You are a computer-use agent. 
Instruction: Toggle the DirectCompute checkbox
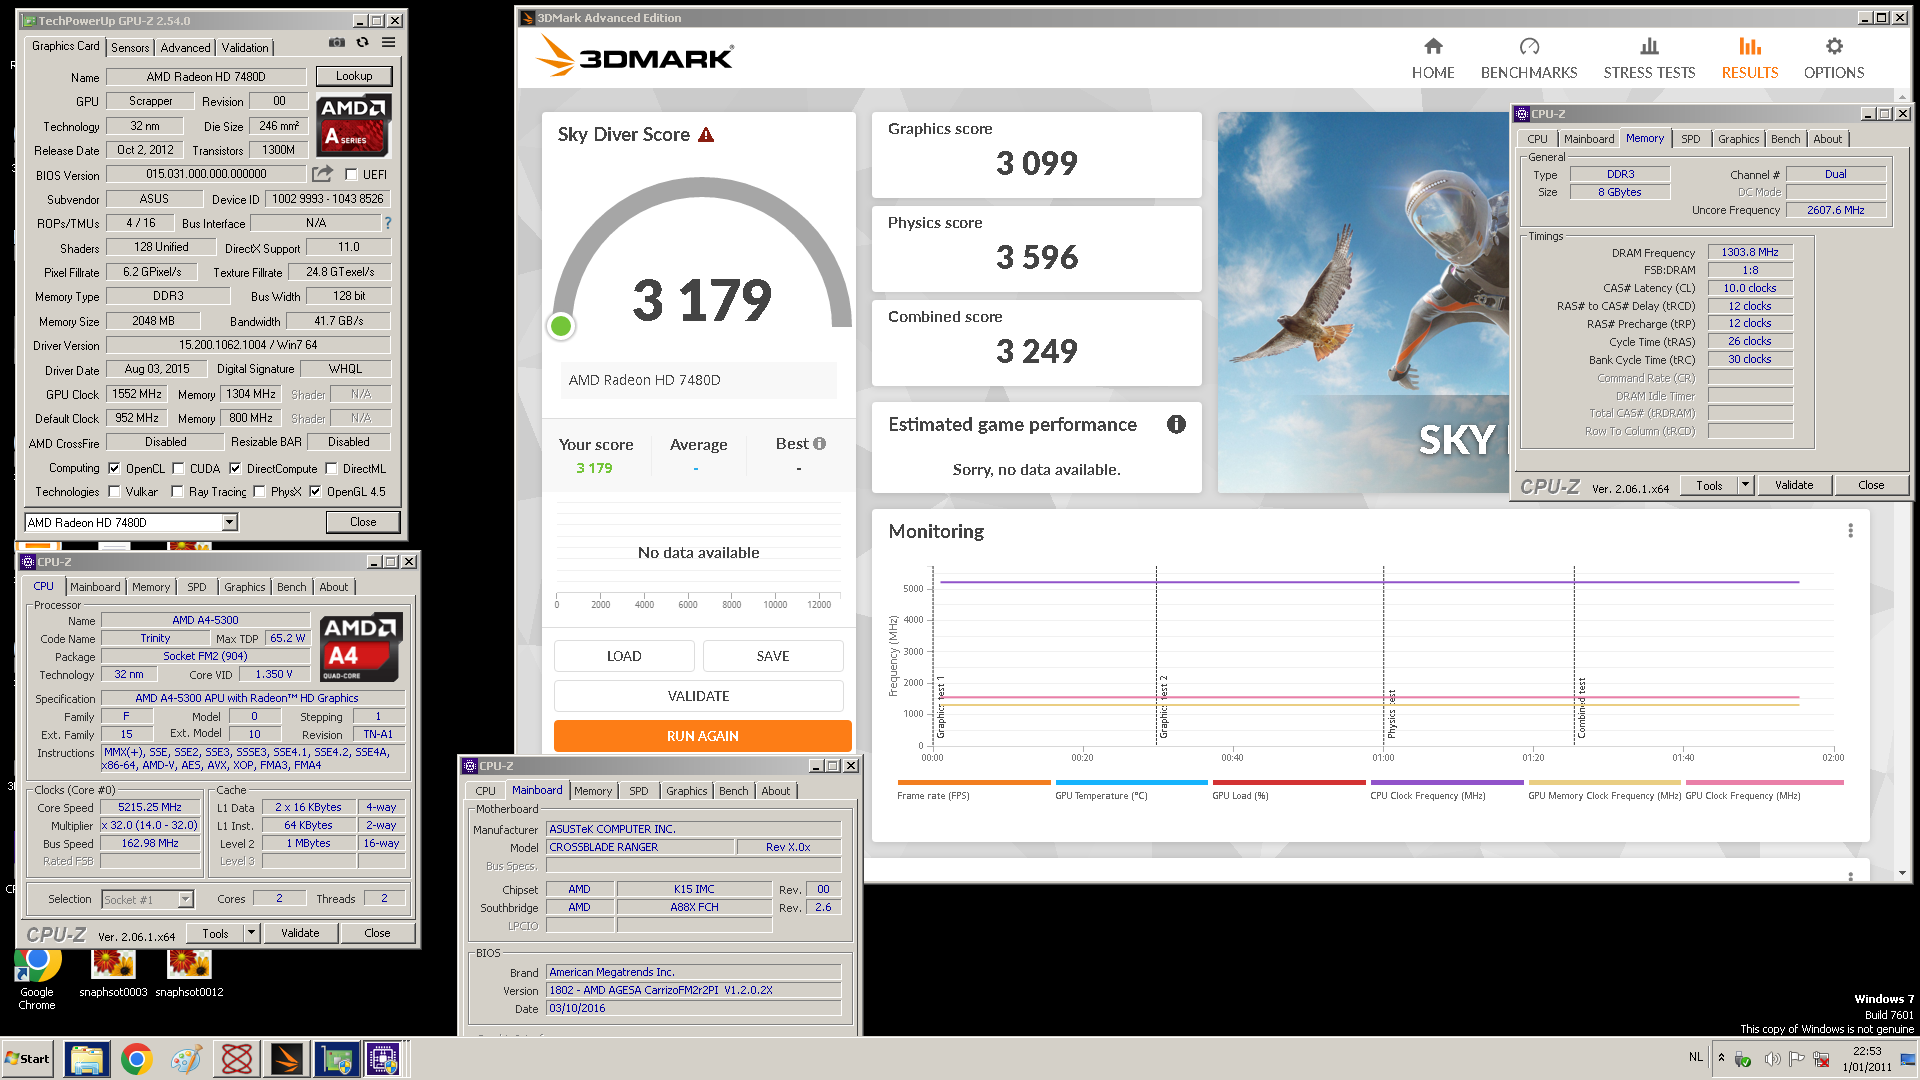coord(235,468)
